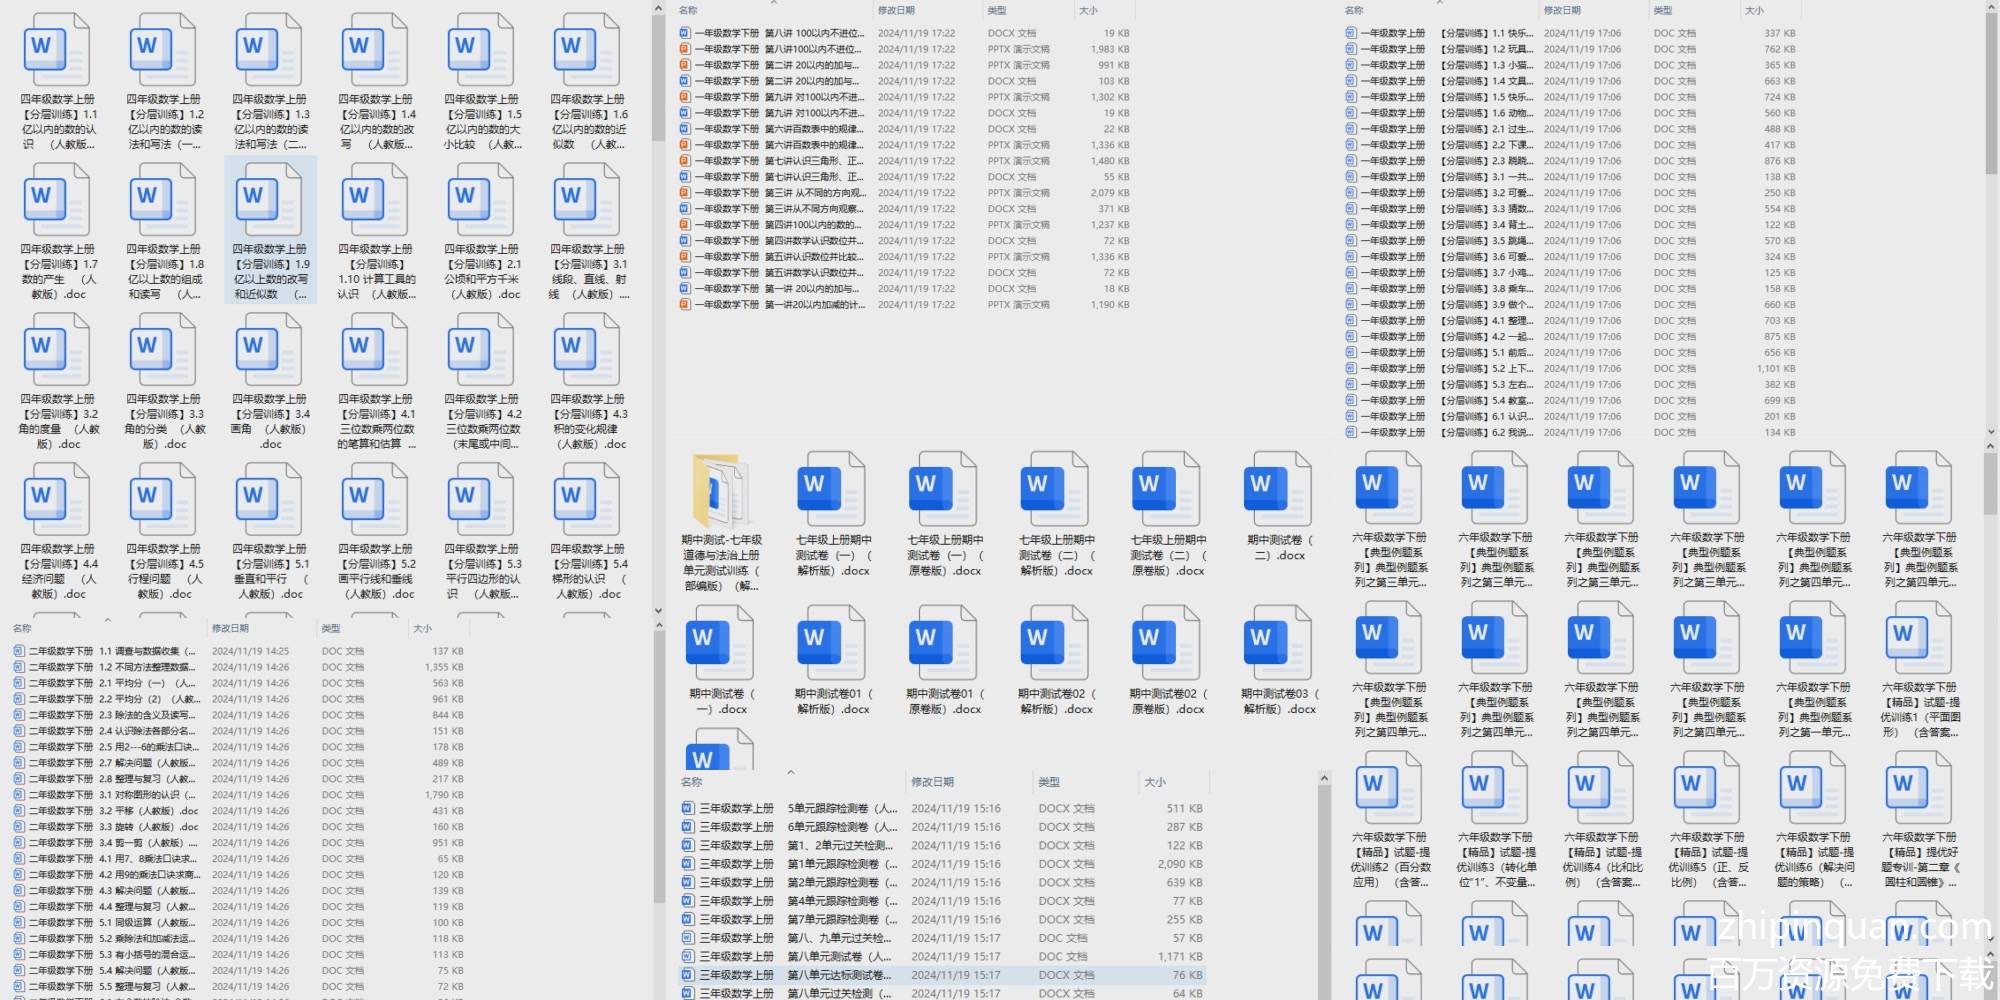This screenshot has height=1000, width=2000.
Task: Click Word icon for 四年级数学上册 5.4 梯形的认识
Action: [588, 500]
